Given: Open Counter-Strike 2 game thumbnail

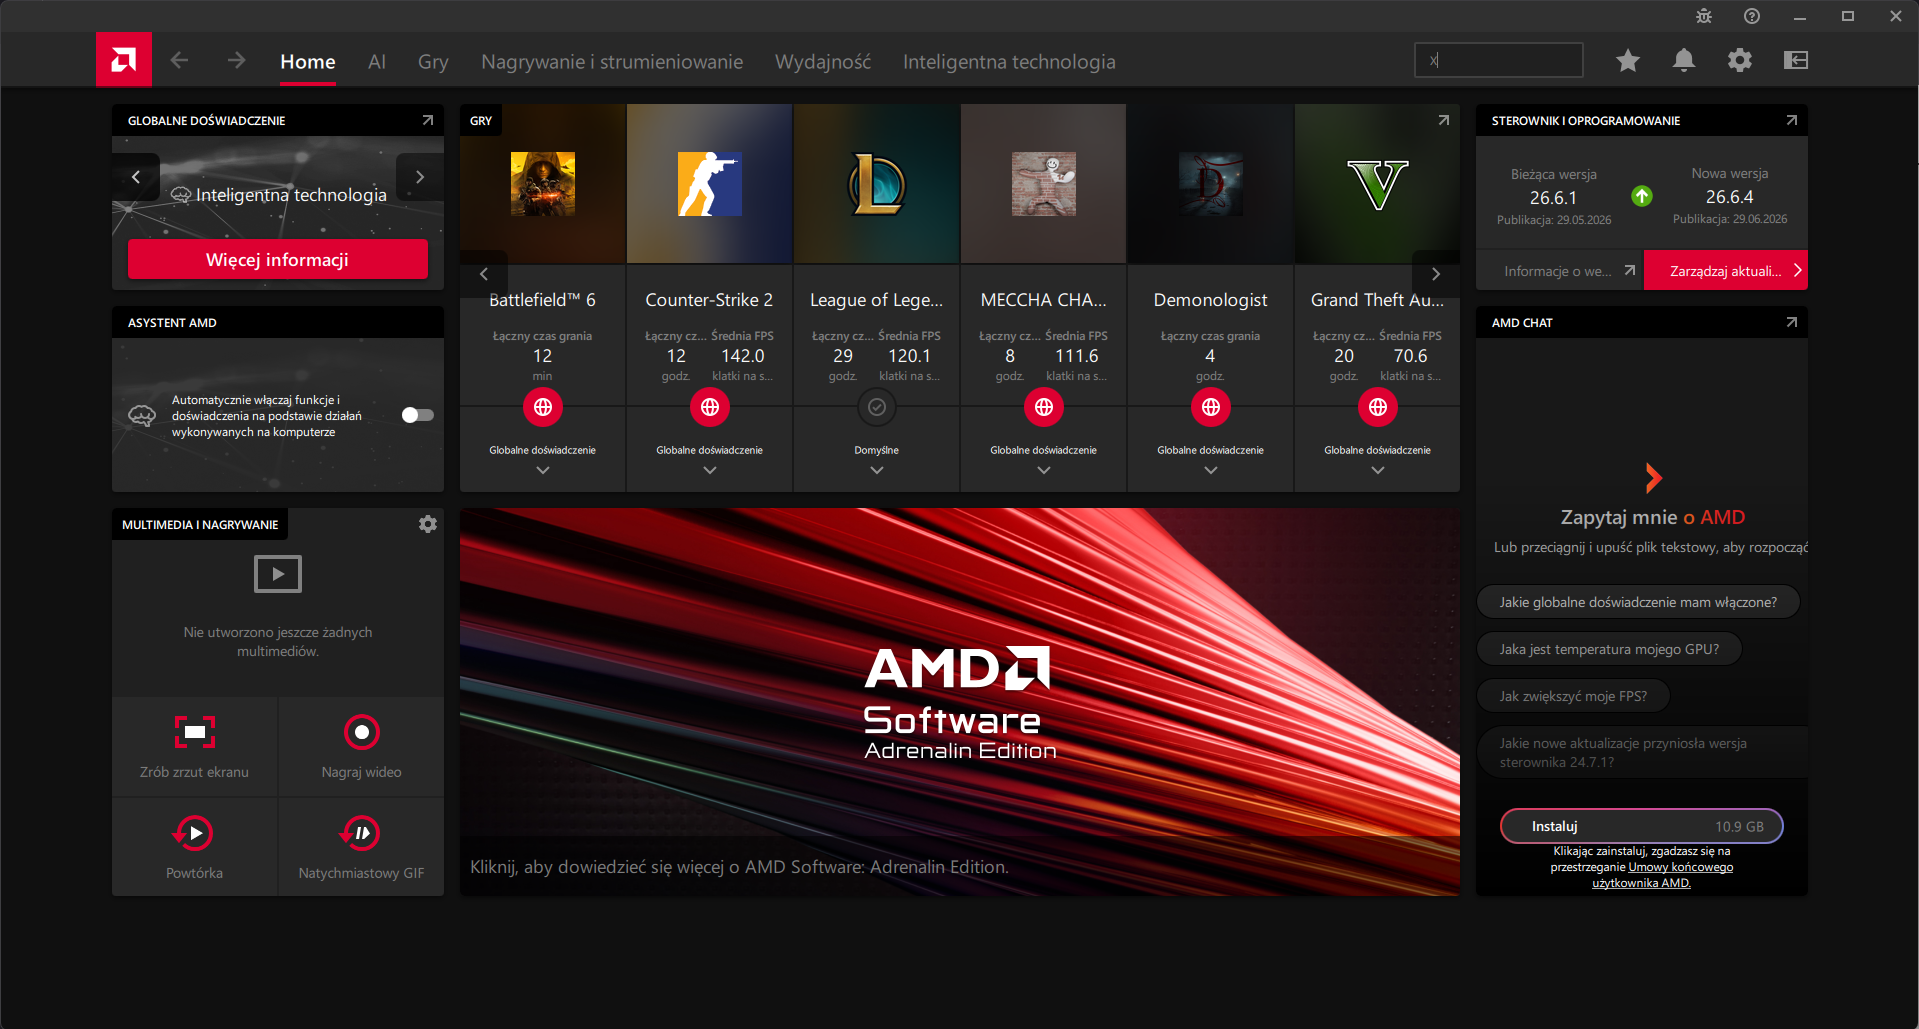Looking at the screenshot, I should point(710,184).
